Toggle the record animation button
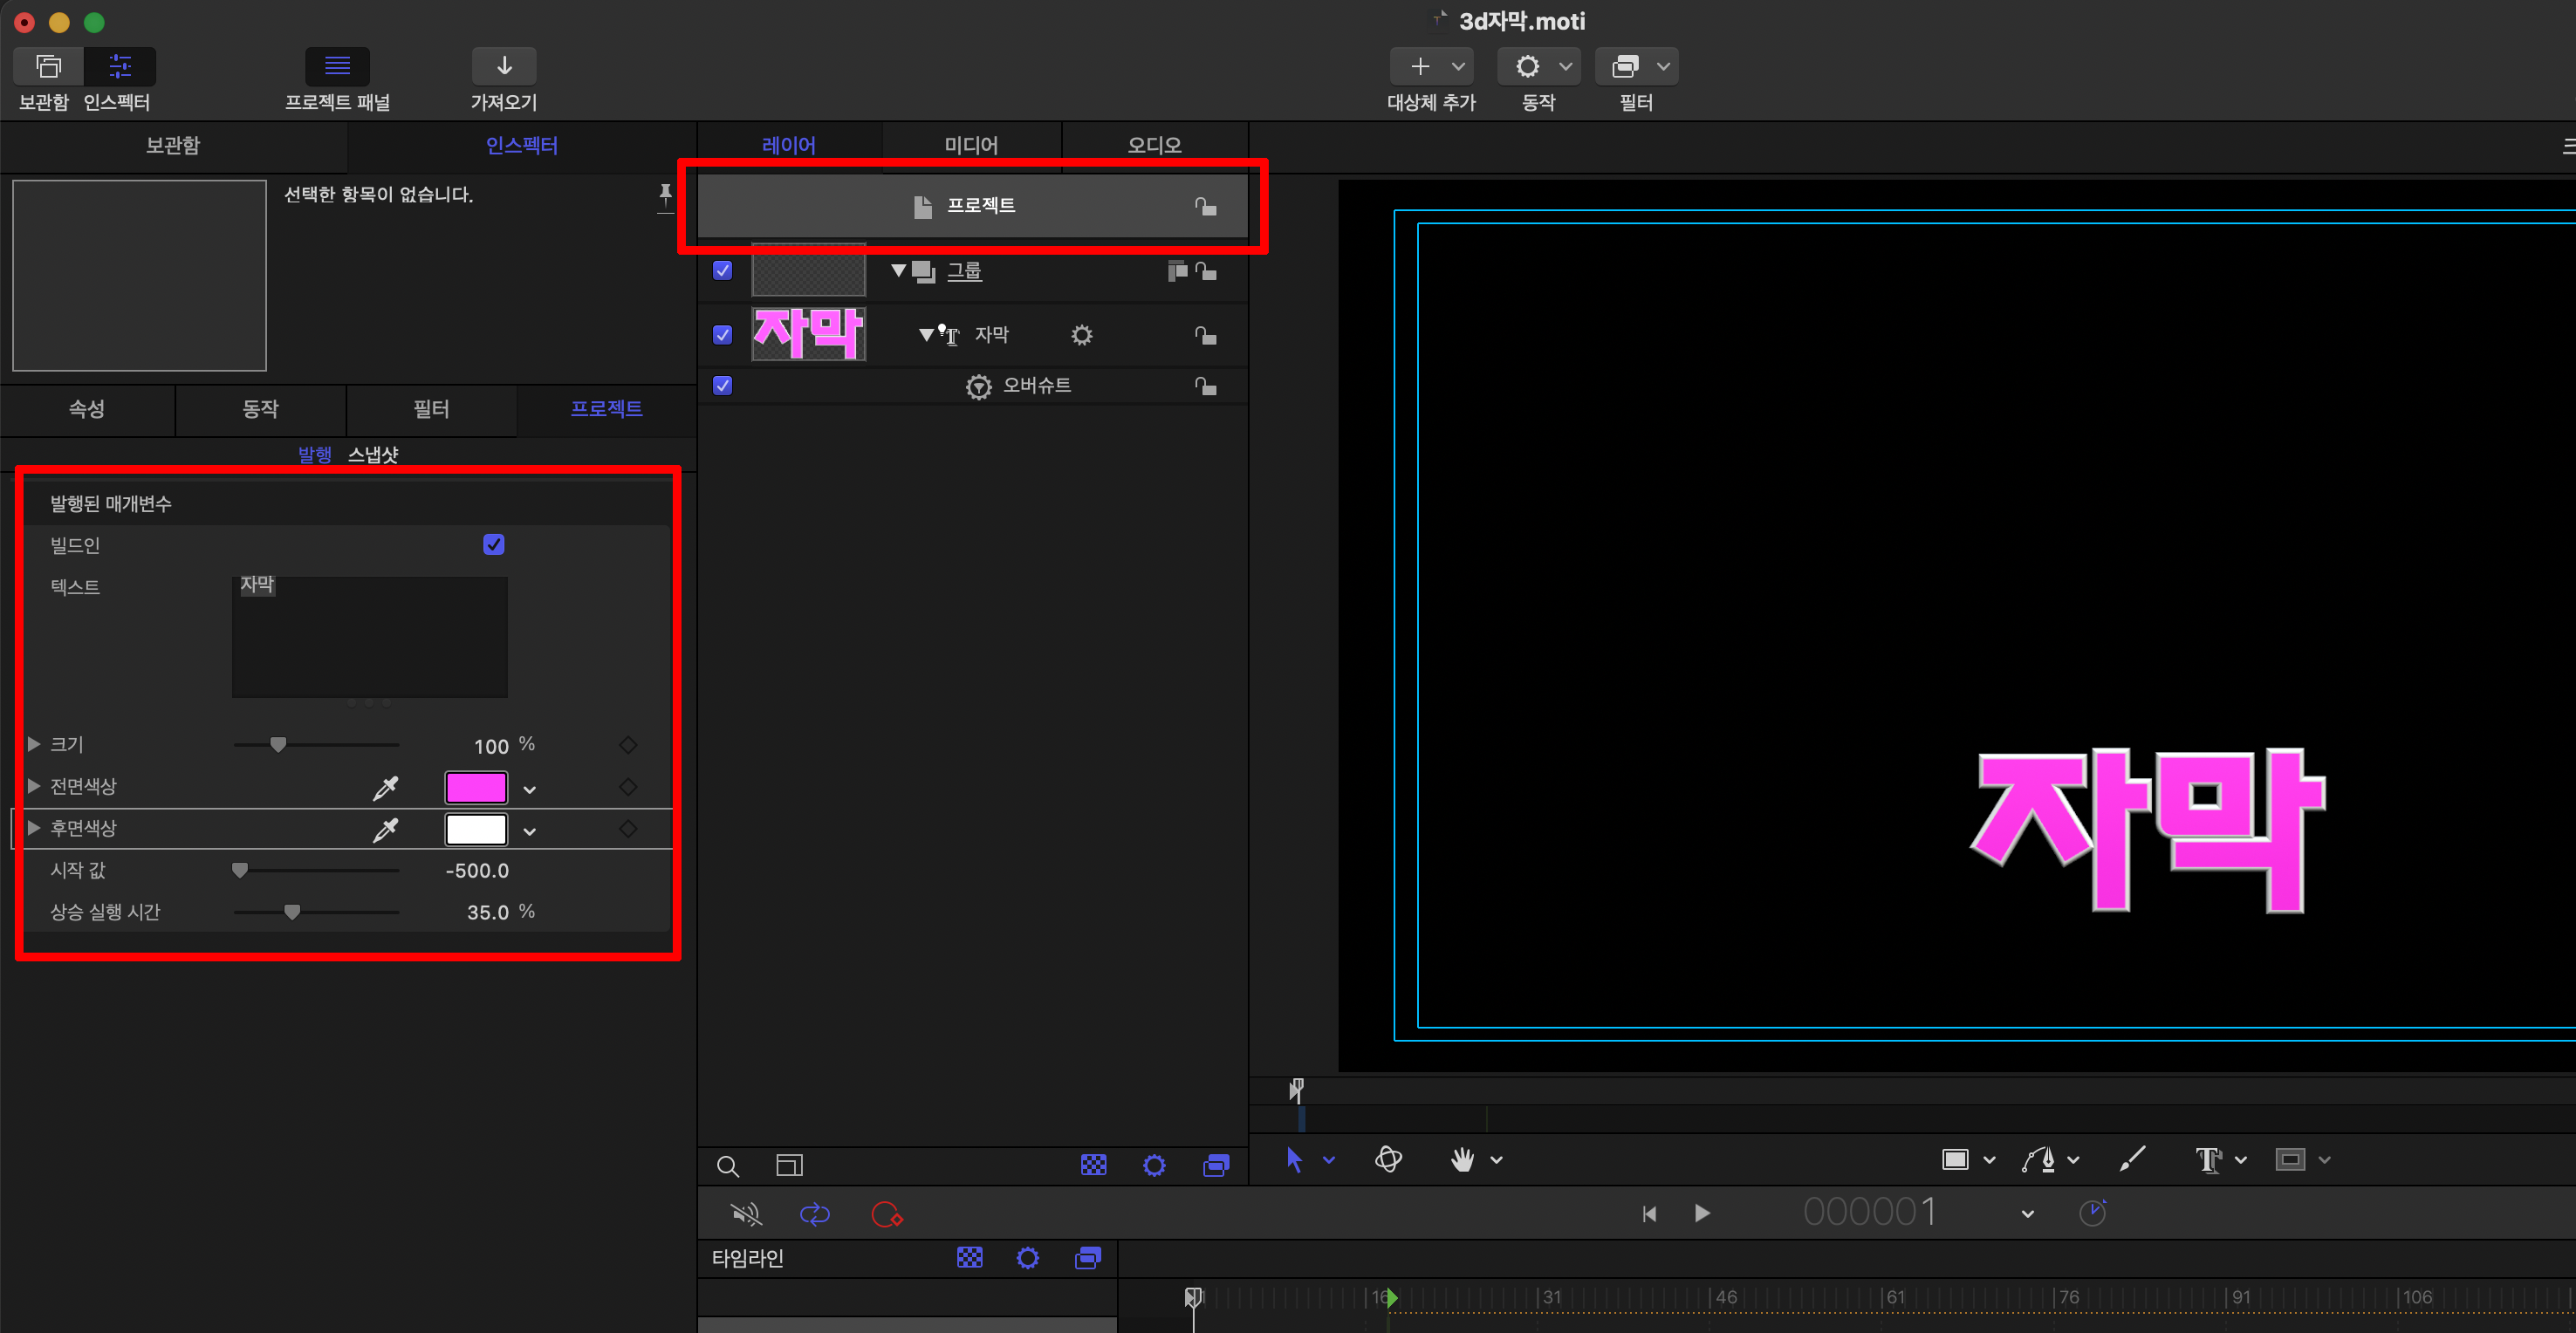This screenshot has height=1333, width=2576. 886,1214
